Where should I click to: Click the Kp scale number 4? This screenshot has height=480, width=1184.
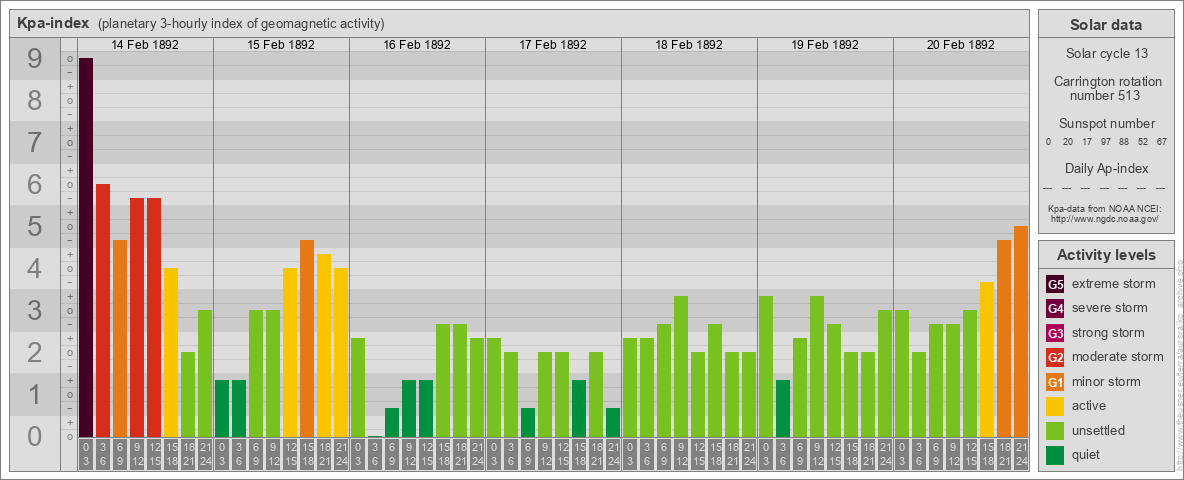click(x=34, y=269)
